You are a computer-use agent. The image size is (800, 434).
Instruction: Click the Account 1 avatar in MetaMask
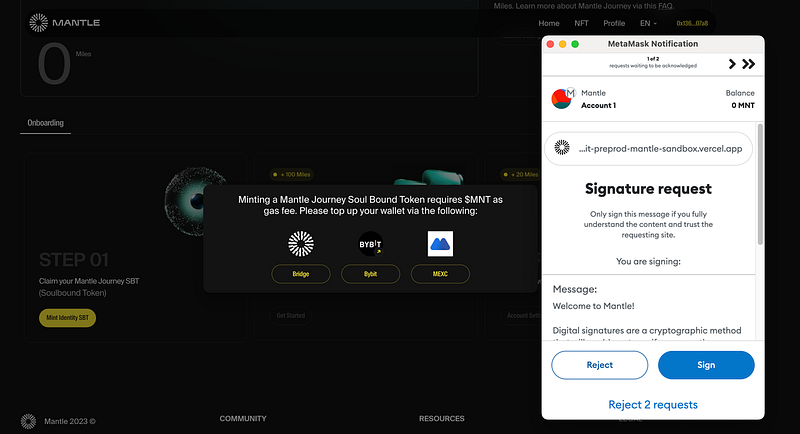561,99
